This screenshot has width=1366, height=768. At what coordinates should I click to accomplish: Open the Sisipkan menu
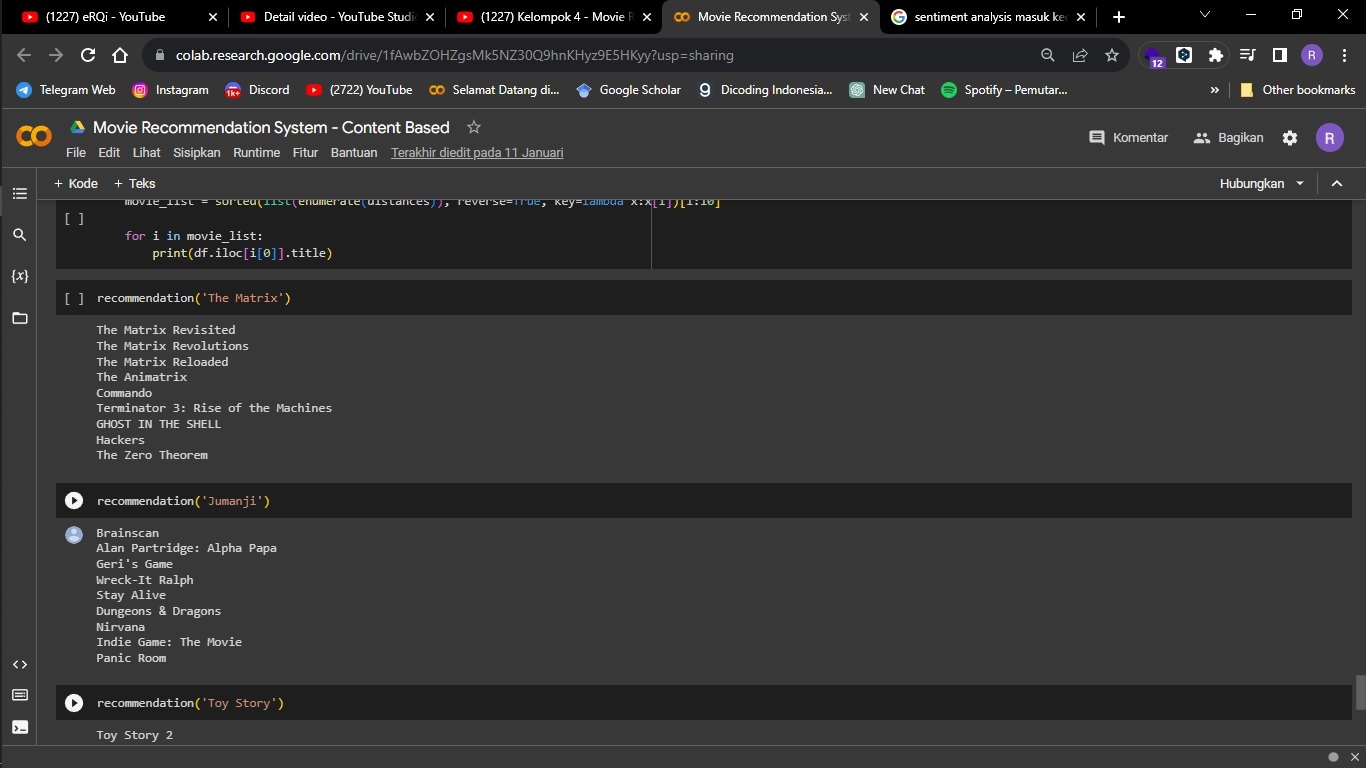pyautogui.click(x=197, y=153)
